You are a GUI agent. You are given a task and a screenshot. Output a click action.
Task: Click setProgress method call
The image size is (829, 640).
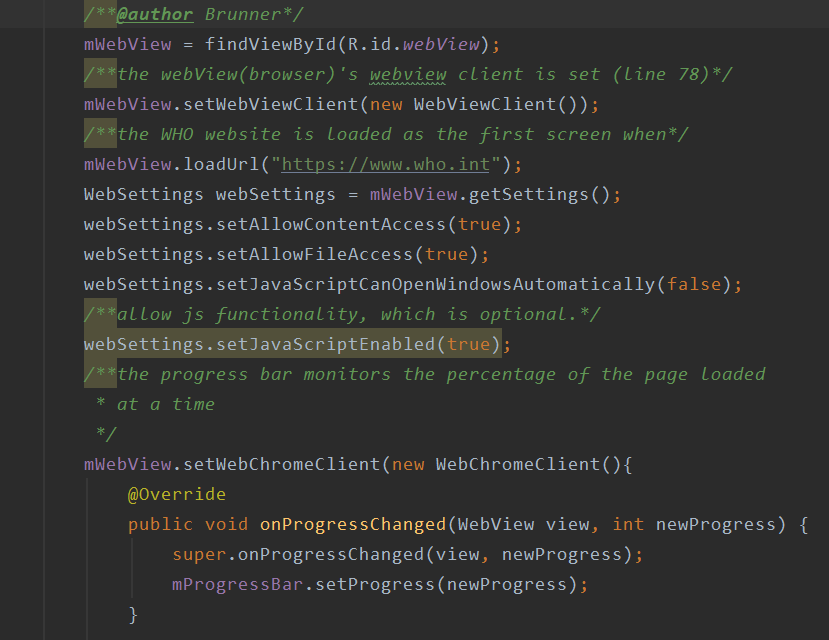pos(375,585)
